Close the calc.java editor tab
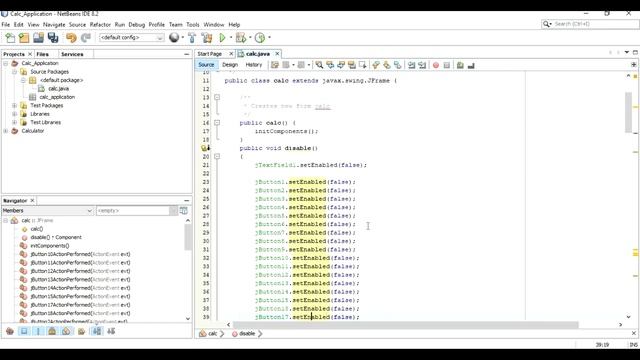 [x=277, y=53]
